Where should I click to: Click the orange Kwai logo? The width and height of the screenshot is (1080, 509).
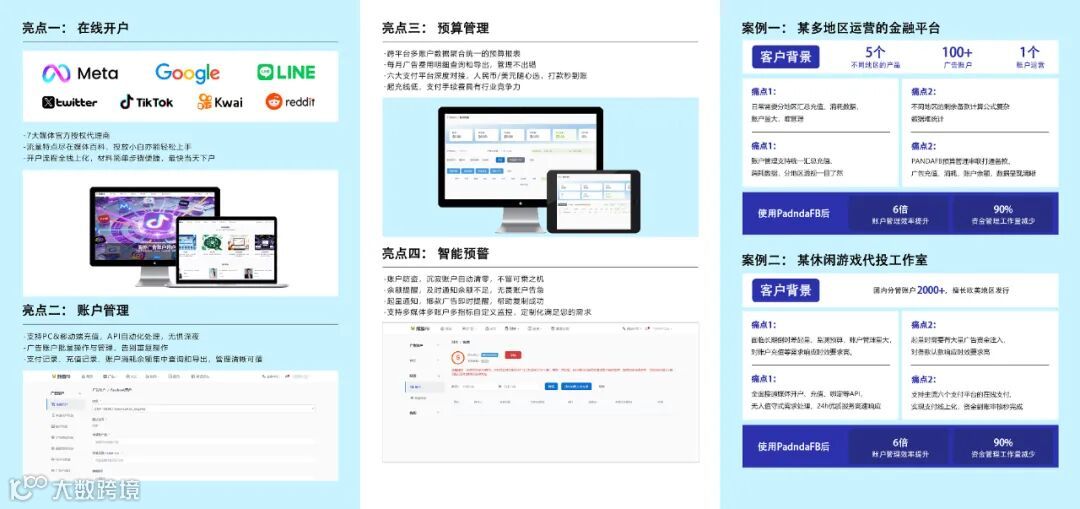coord(220,102)
